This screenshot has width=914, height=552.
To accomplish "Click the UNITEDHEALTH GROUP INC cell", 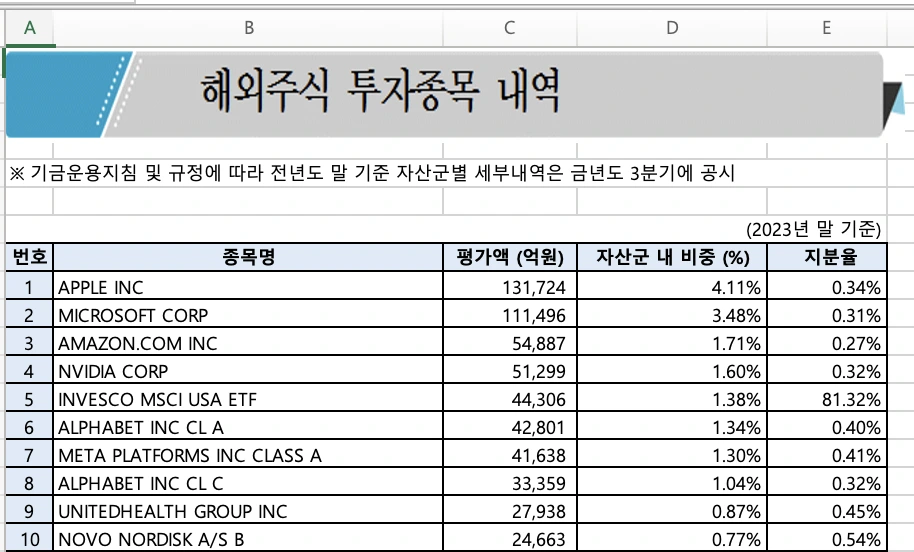I will 248,509.
